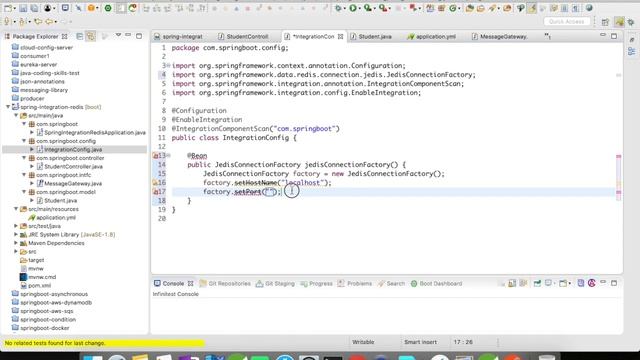
Task: Click the Open Type folder icon
Action: point(470,8)
